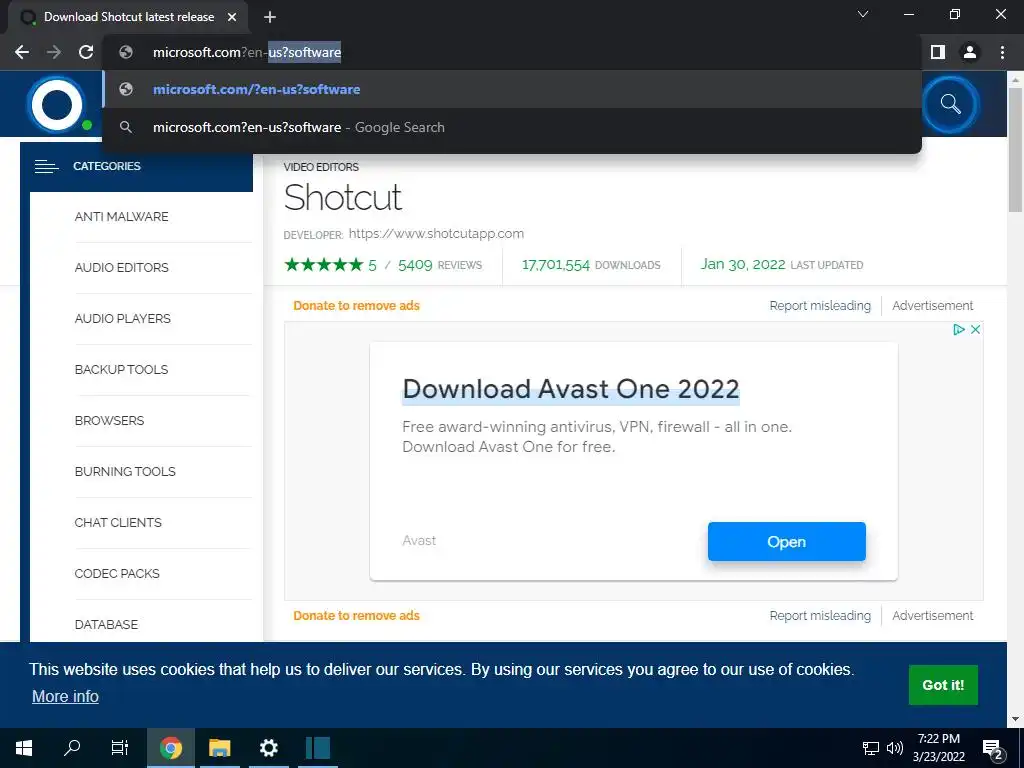Viewport: 1024px width, 768px height.
Task: Click the five-star rating
Action: pyautogui.click(x=324, y=264)
